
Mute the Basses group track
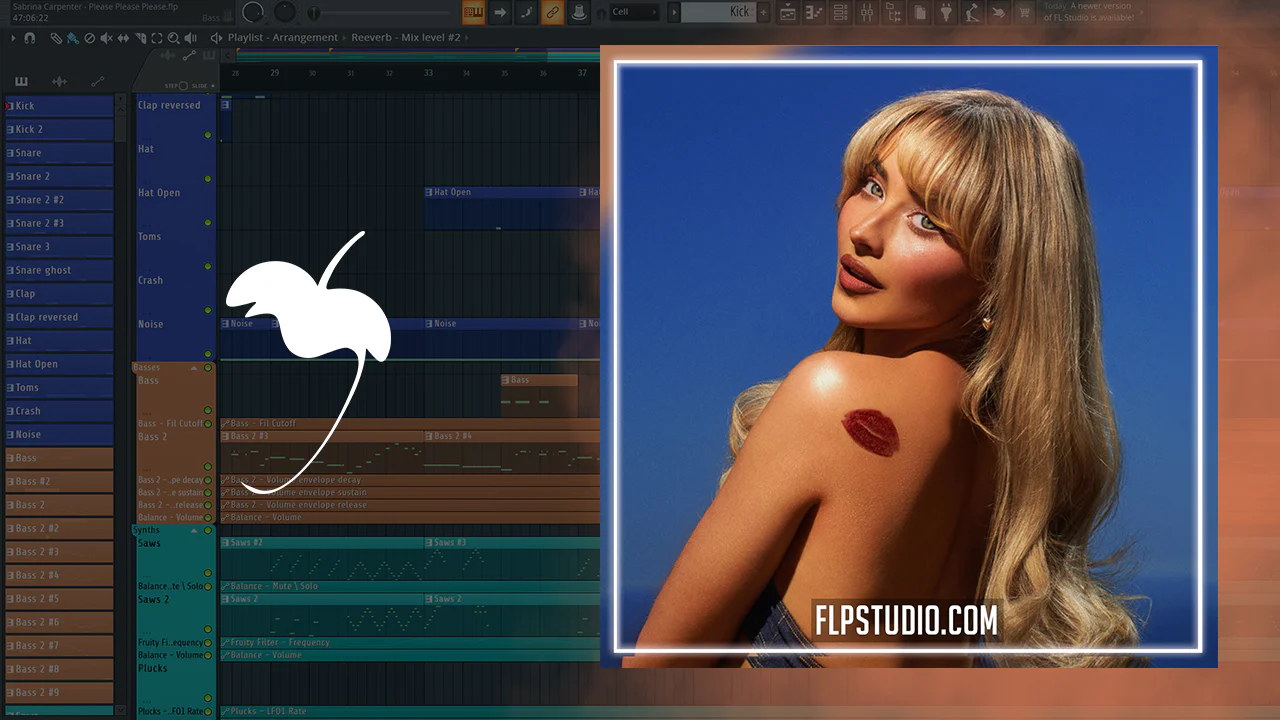(208, 368)
